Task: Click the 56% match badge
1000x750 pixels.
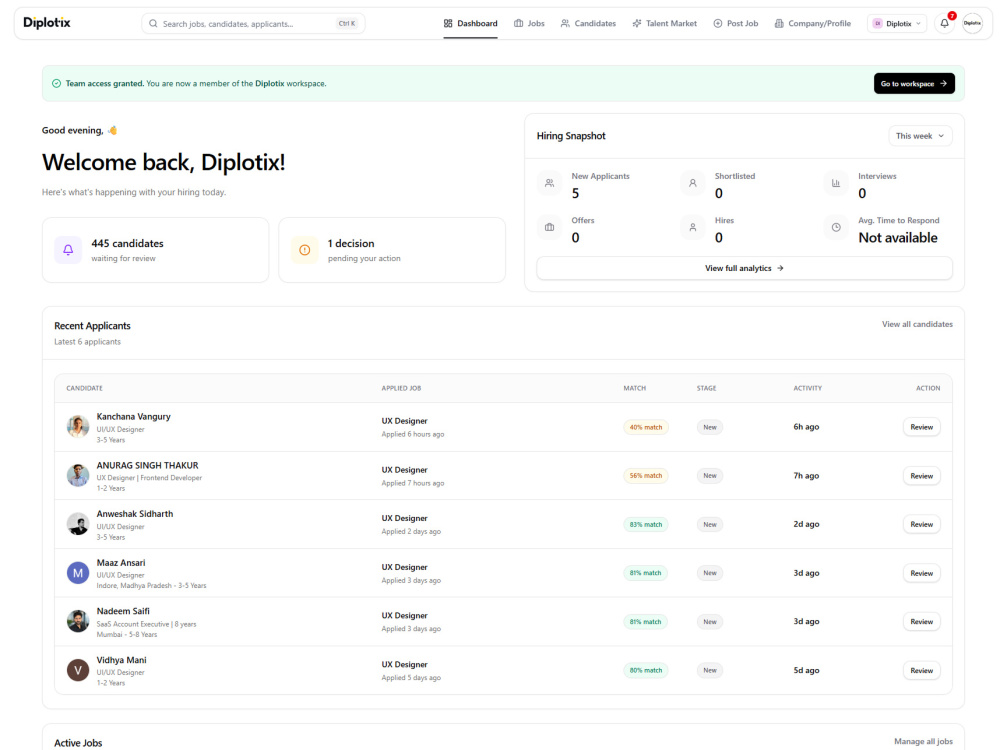Action: coord(645,476)
